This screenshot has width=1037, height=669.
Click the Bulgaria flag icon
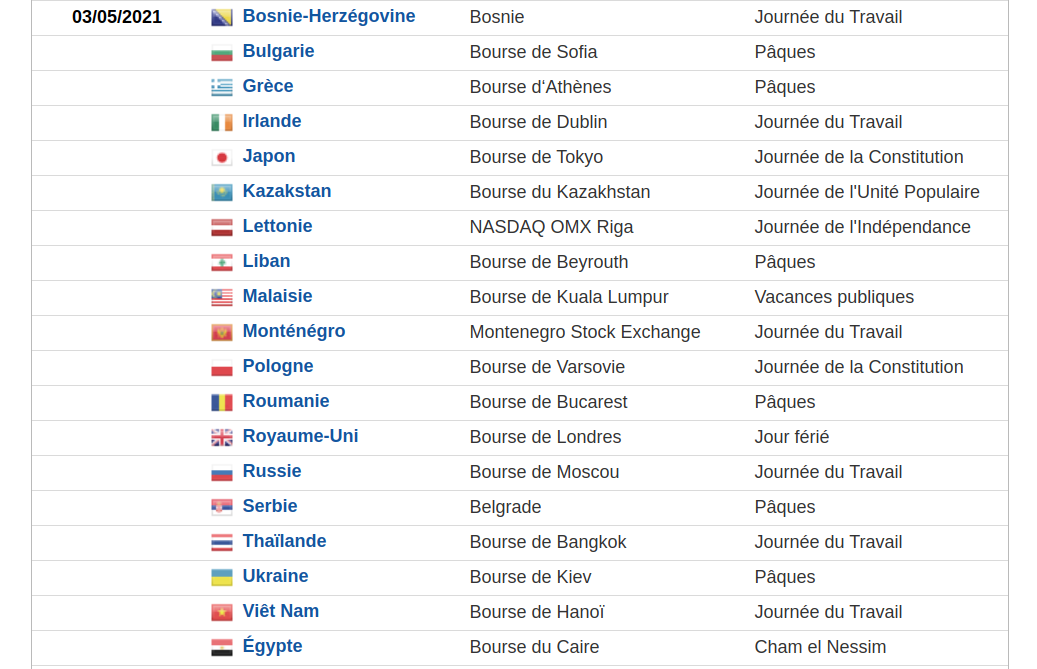[221, 53]
